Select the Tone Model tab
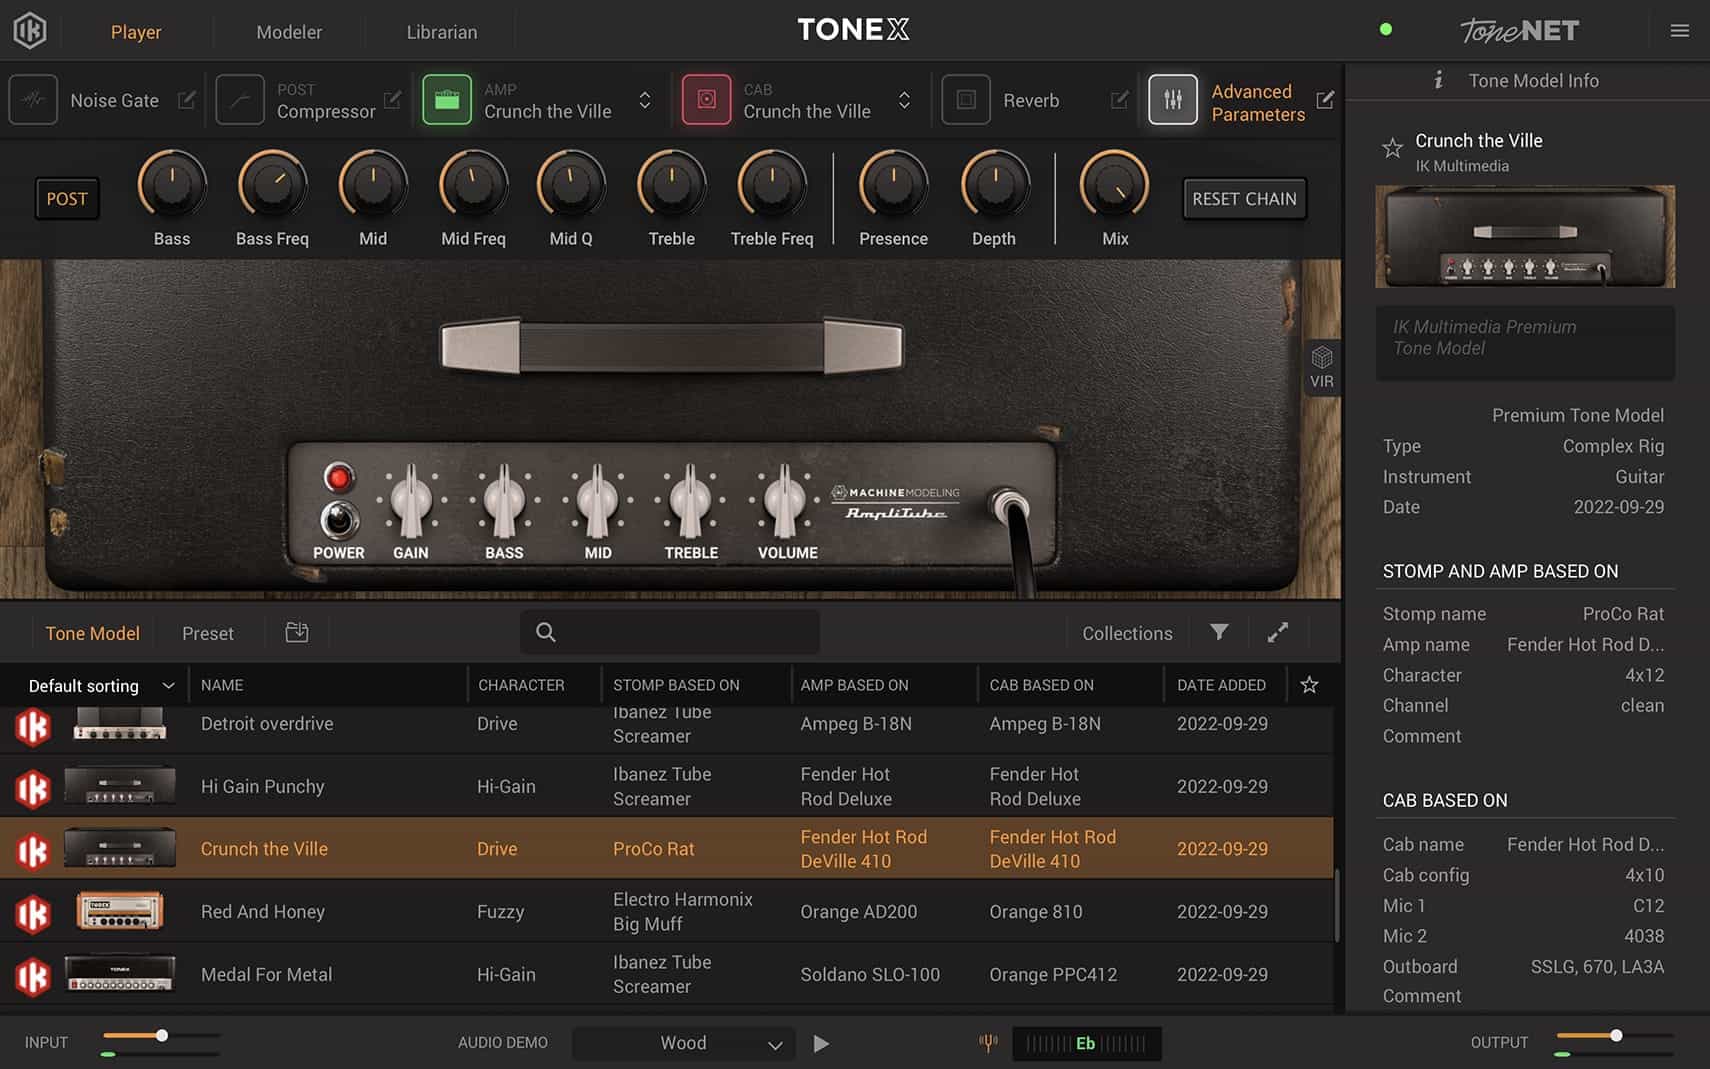 pos(92,633)
